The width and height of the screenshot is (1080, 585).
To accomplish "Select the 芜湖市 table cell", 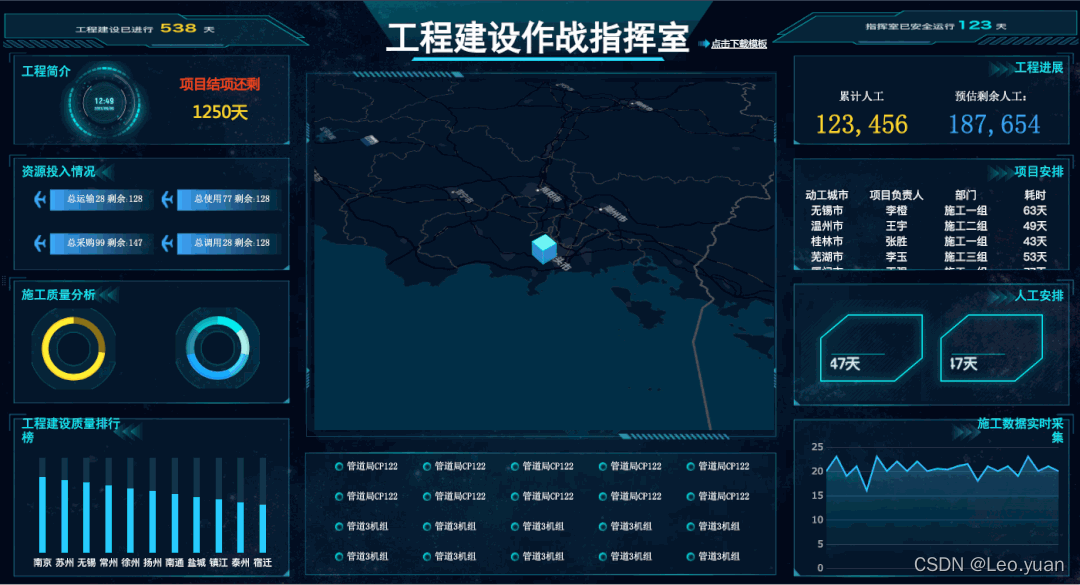I will pyautogui.click(x=827, y=257).
